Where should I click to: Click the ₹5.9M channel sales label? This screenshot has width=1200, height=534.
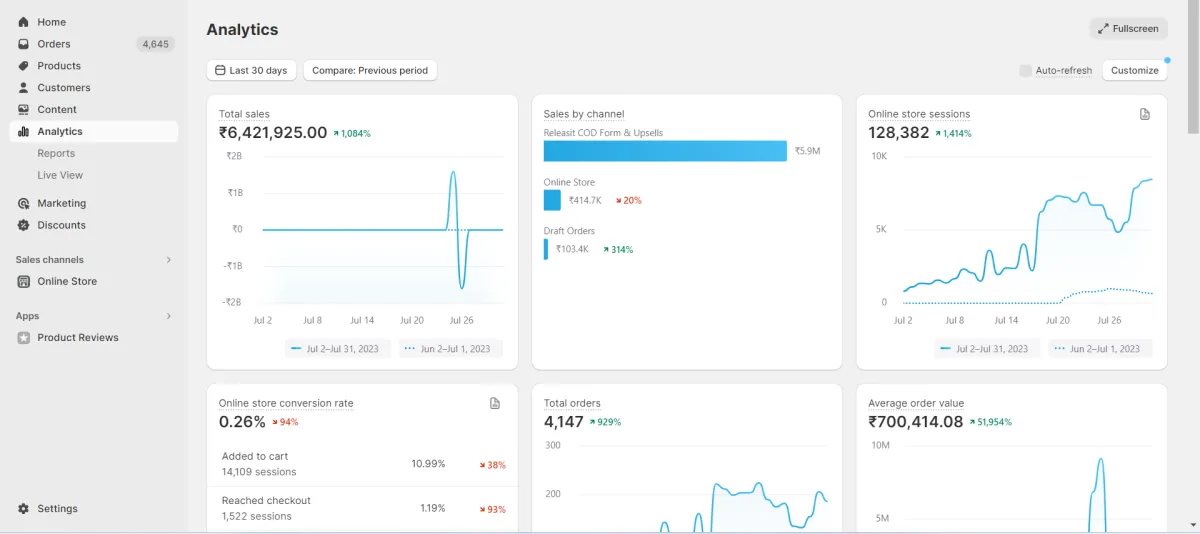tap(807, 151)
